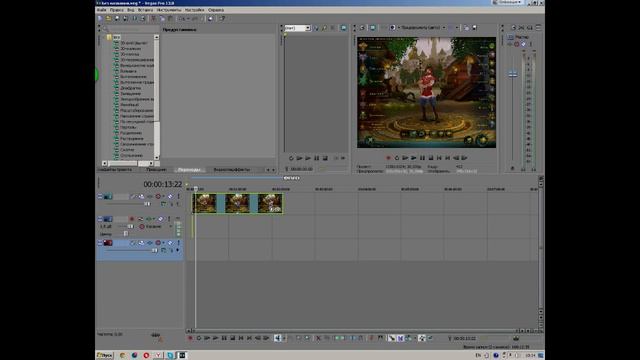This screenshot has height=360, width=640.
Task: Open the Yandex icon in the taskbar
Action: click(158, 356)
